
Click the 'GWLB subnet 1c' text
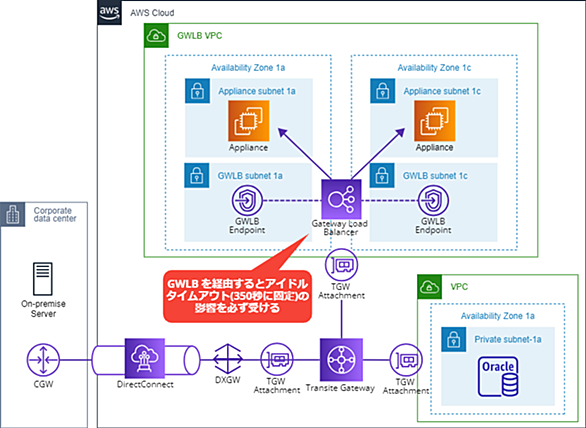pos(435,176)
